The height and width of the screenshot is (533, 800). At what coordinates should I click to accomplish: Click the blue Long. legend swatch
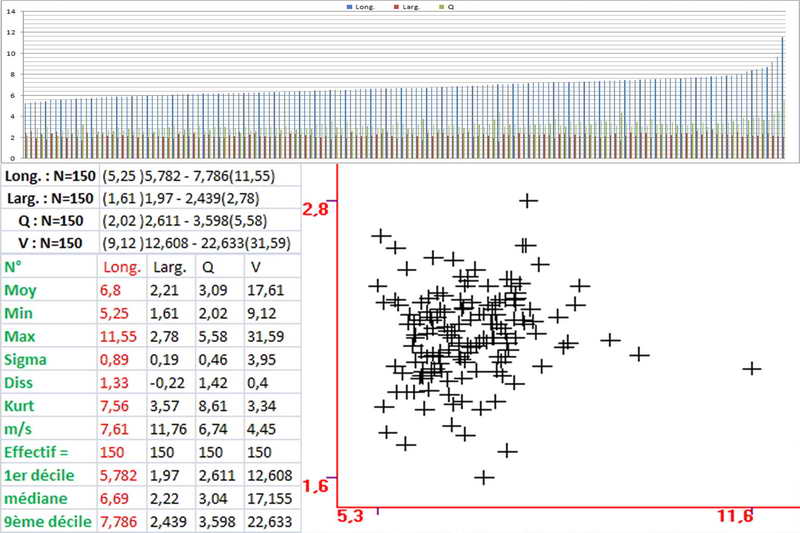[348, 6]
